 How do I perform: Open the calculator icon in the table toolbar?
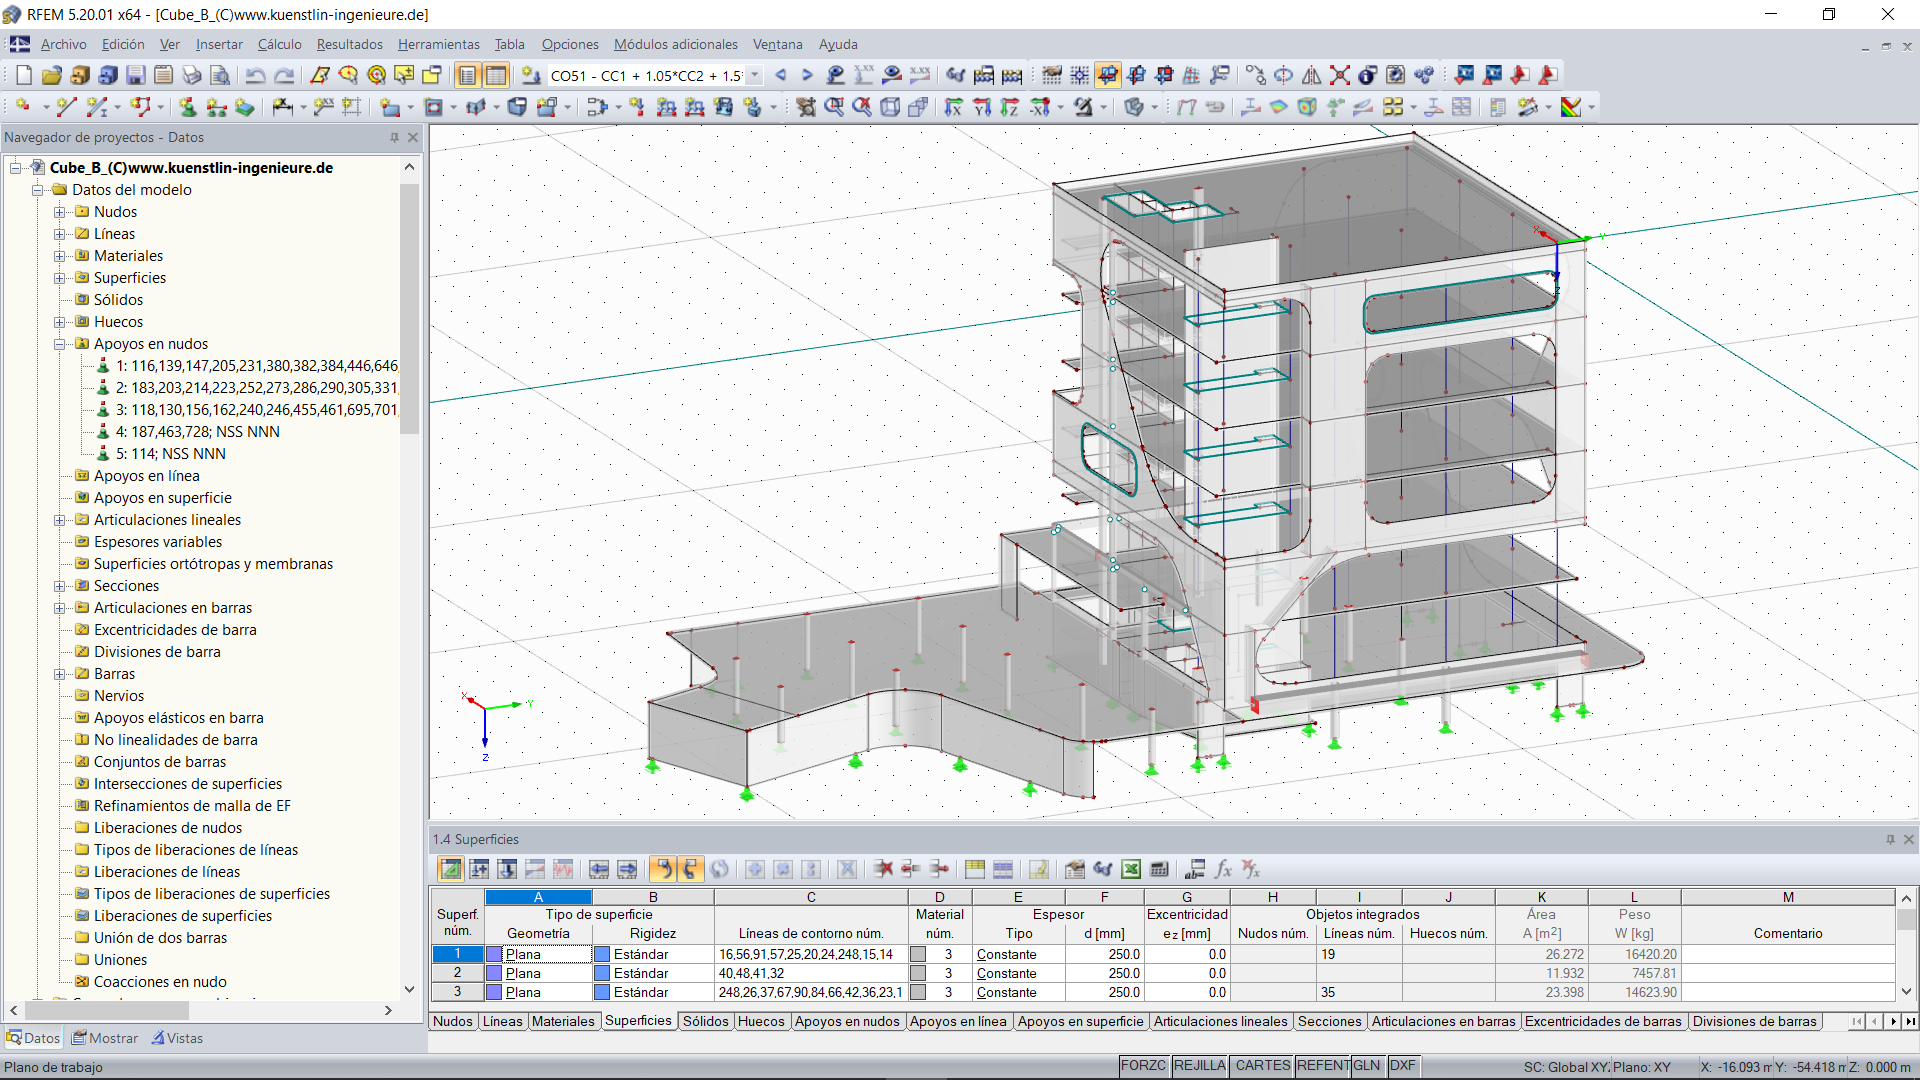tap(1159, 869)
